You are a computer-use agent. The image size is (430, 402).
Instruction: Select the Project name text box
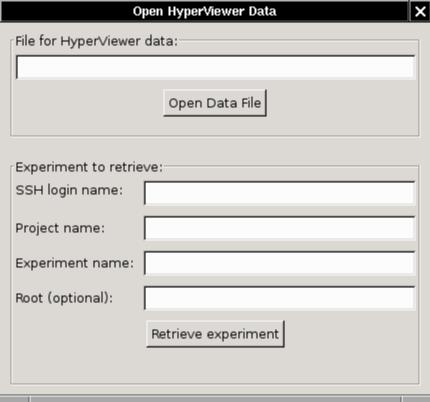[280, 228]
